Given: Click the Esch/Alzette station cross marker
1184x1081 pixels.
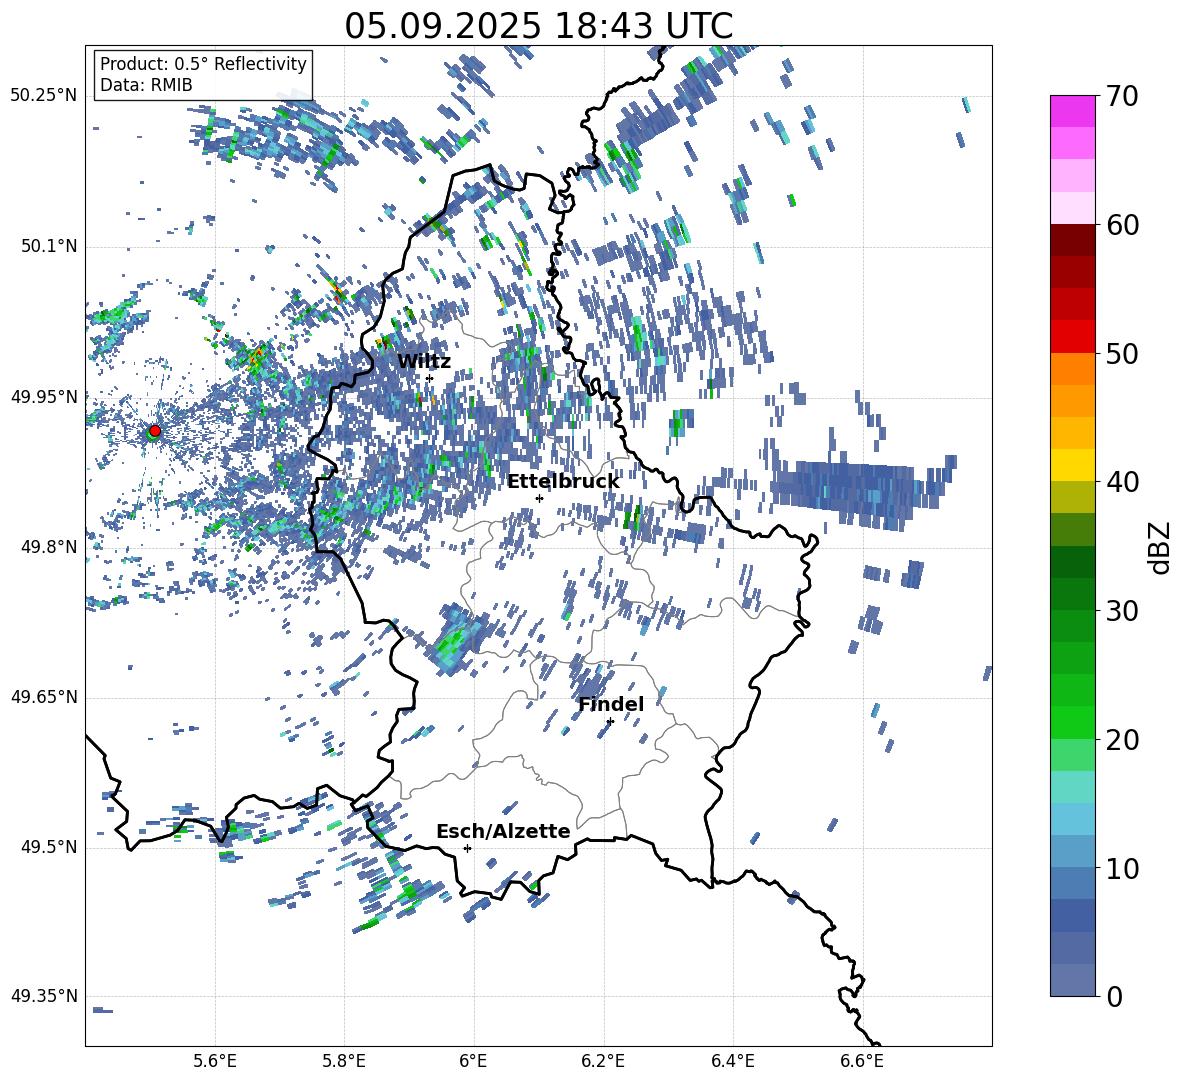Looking at the screenshot, I should pyautogui.click(x=467, y=848).
